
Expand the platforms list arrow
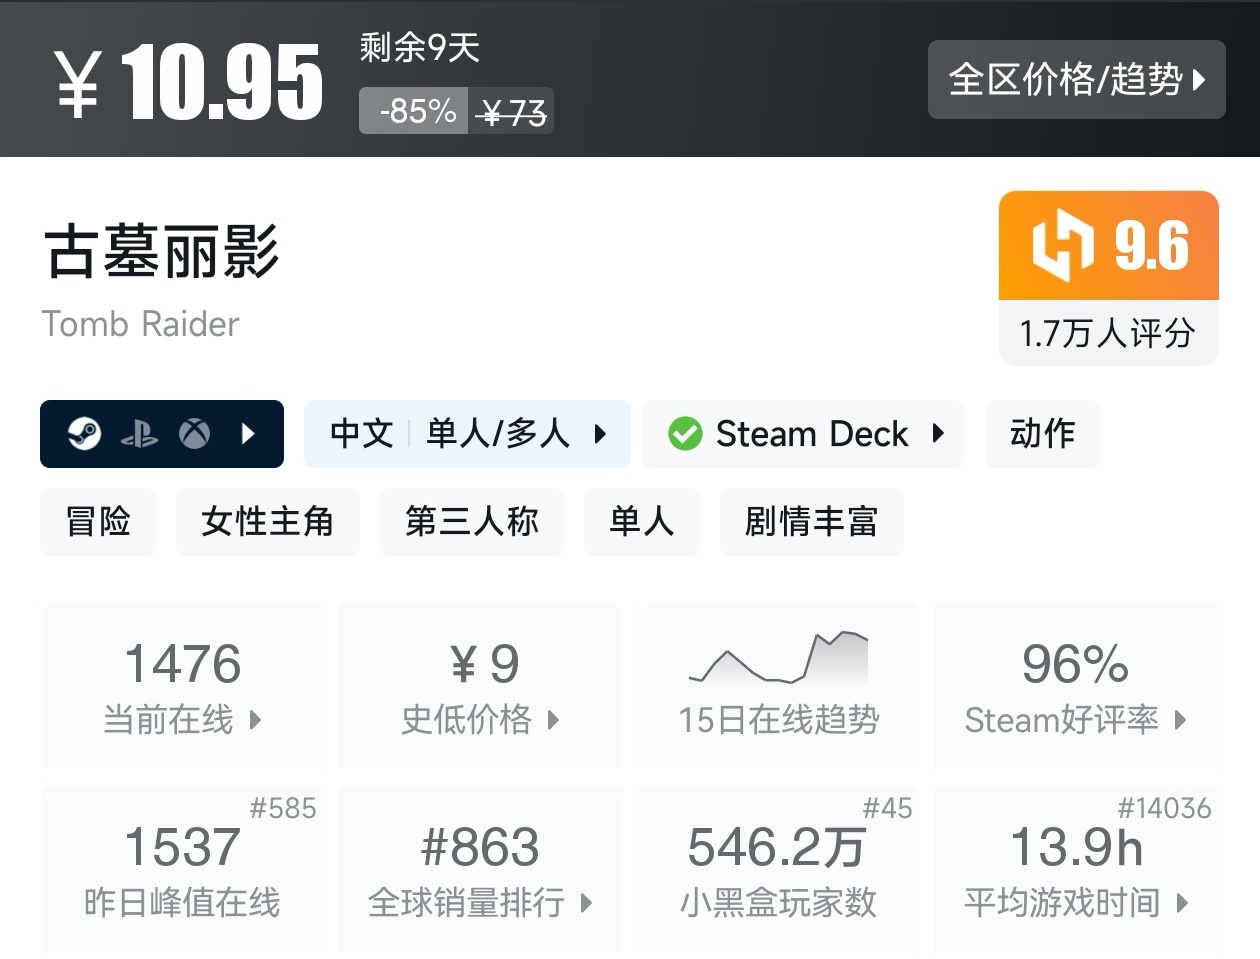pyautogui.click(x=249, y=434)
